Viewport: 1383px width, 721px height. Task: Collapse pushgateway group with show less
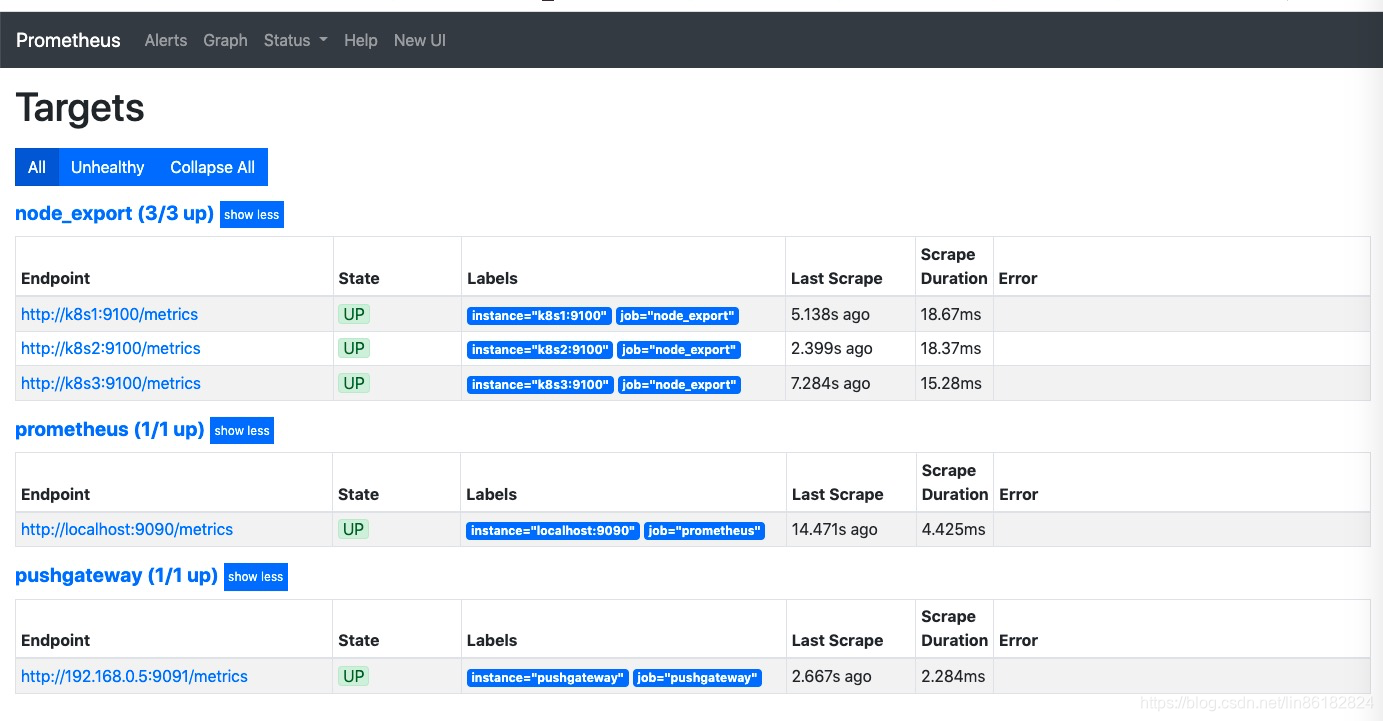(256, 576)
